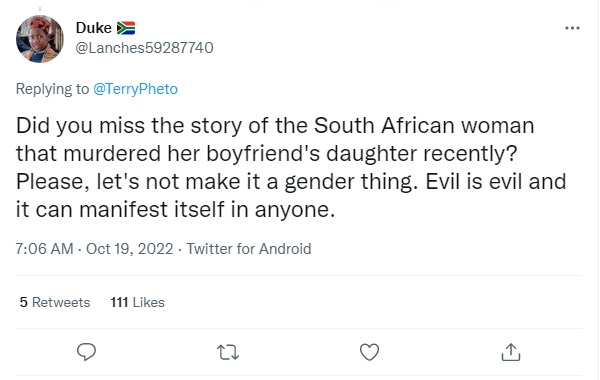
Task: Open profile via the Duke display name
Action: pos(94,28)
